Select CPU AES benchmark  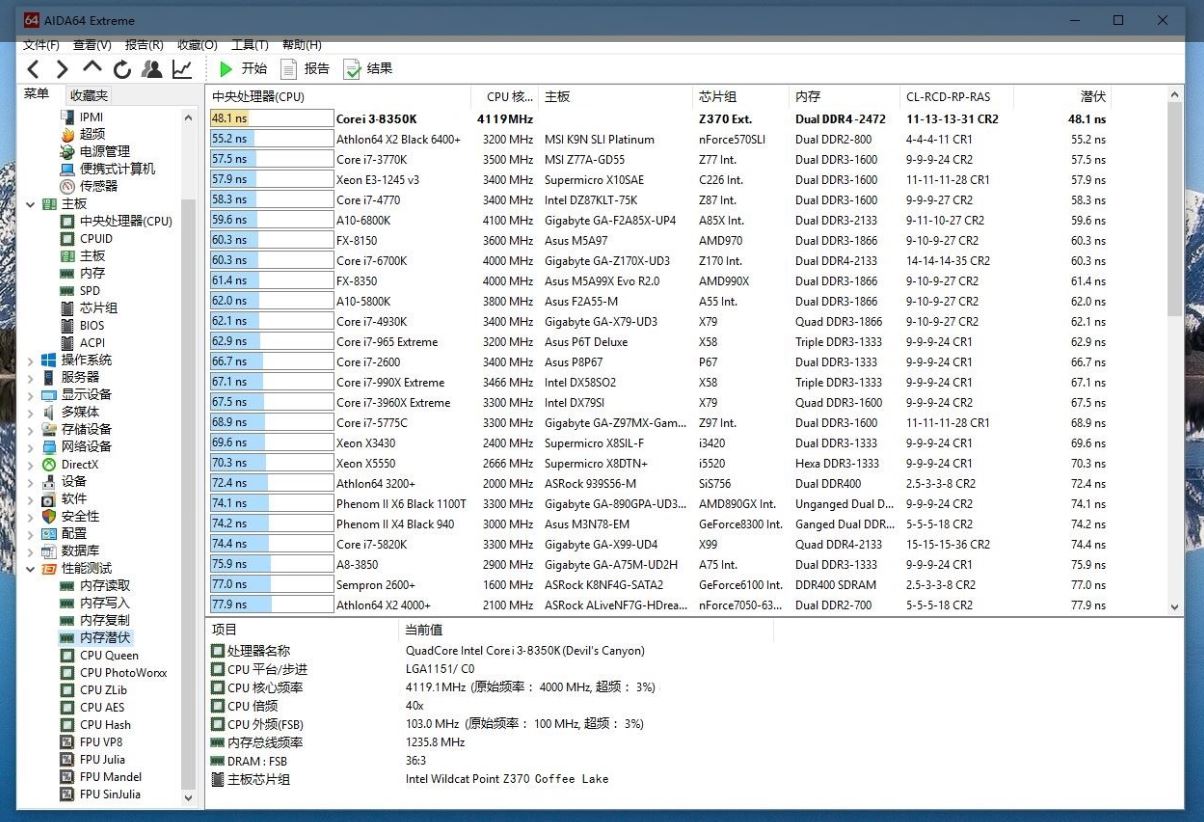pos(102,707)
